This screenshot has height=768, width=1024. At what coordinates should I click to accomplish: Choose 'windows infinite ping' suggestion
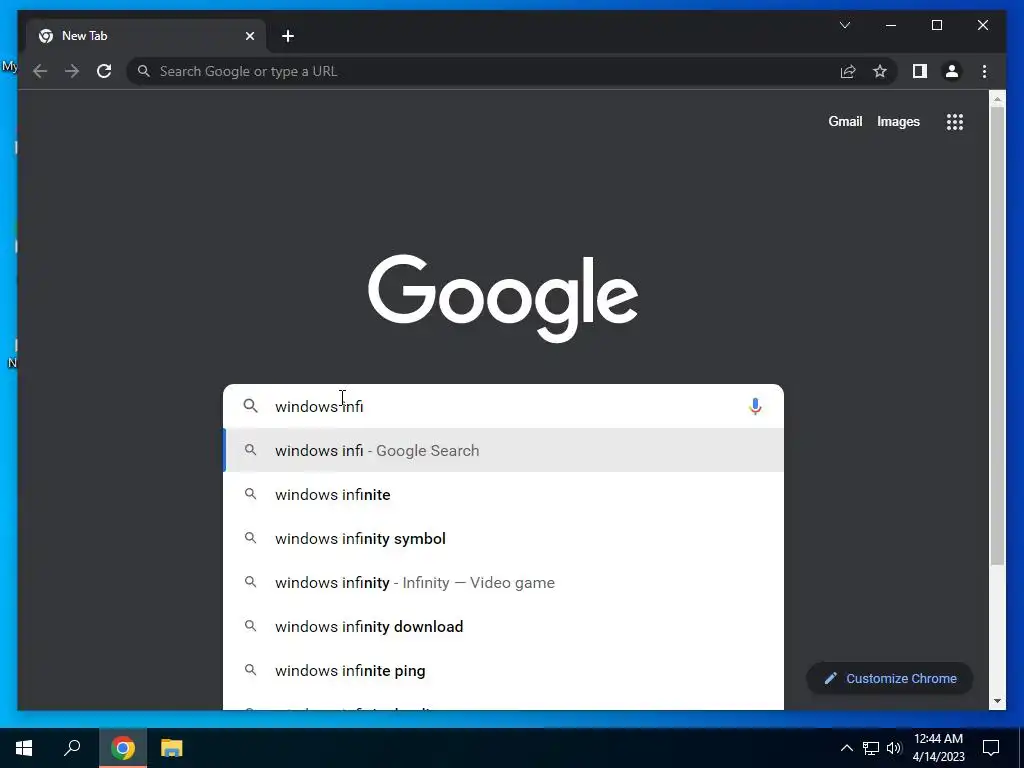point(504,671)
